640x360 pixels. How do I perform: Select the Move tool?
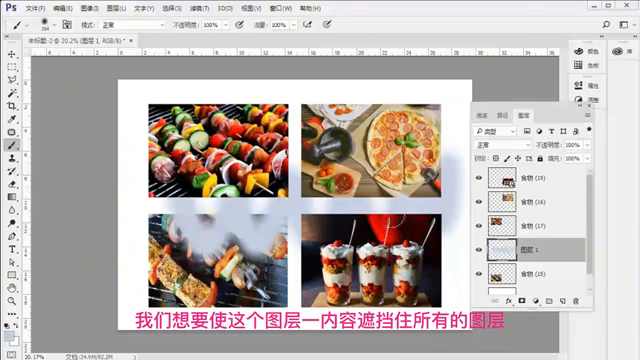coord(12,54)
